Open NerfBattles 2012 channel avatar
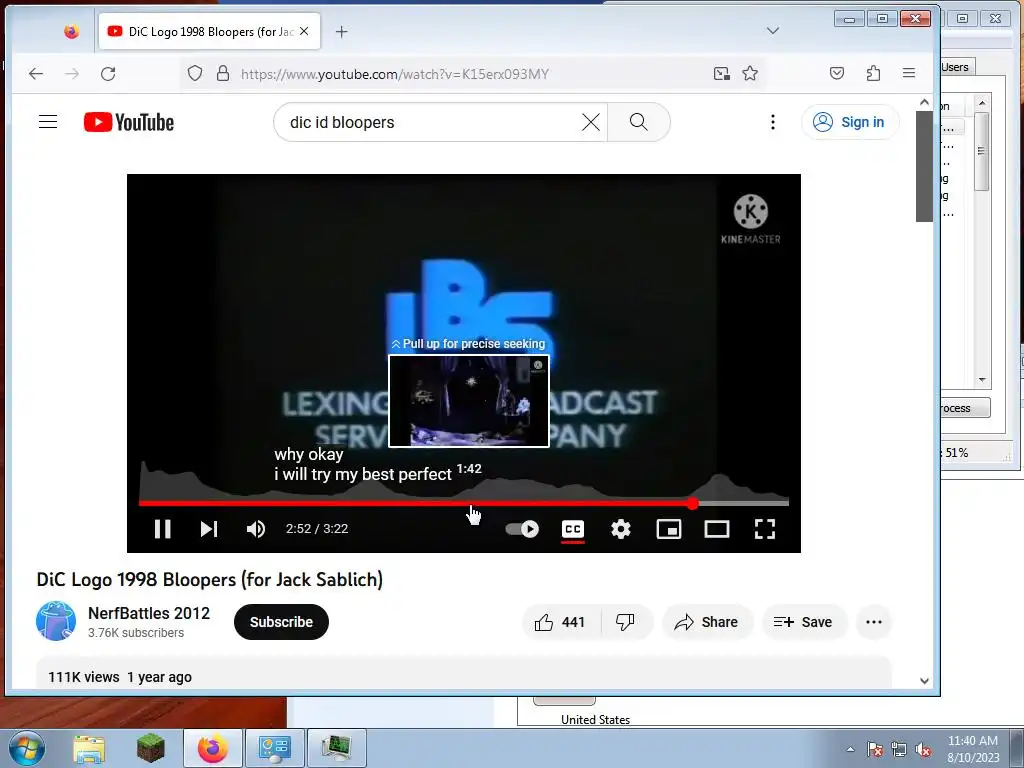Screen dimensions: 1024x768 [56, 621]
